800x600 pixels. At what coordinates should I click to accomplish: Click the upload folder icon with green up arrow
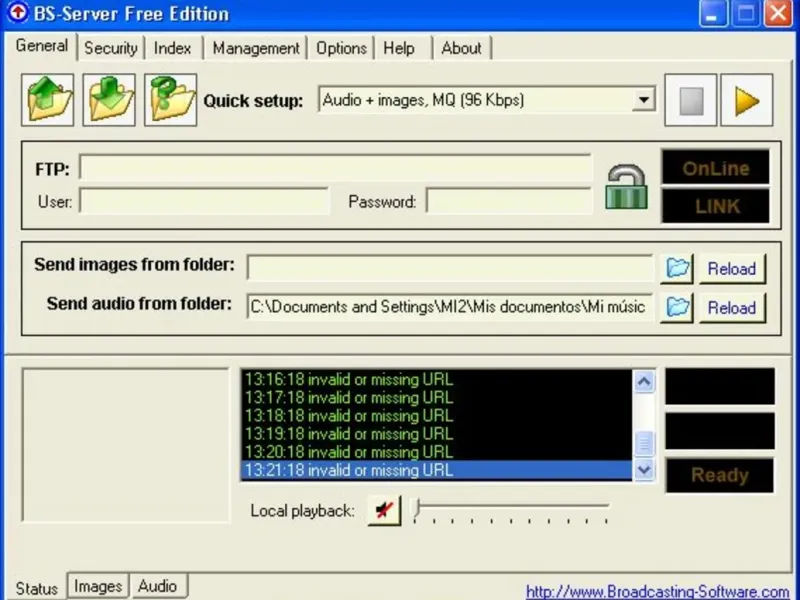(47, 99)
